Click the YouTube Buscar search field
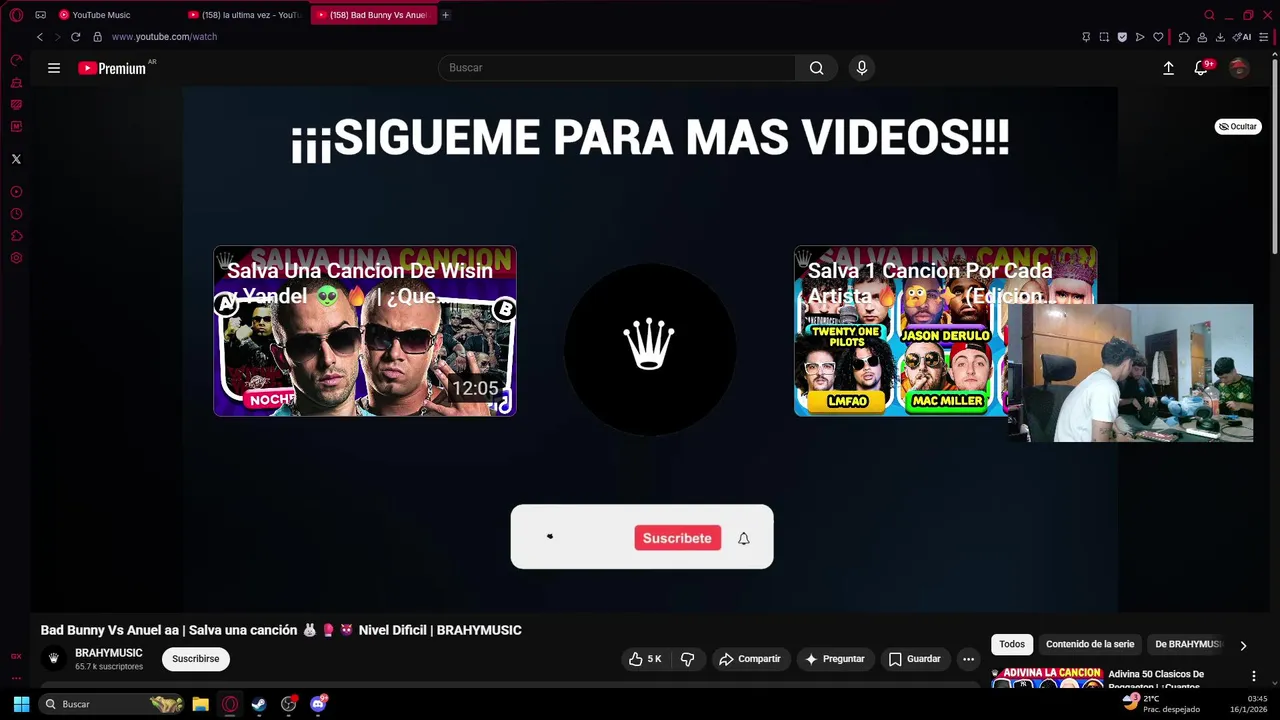This screenshot has width=1280, height=720. 617,68
